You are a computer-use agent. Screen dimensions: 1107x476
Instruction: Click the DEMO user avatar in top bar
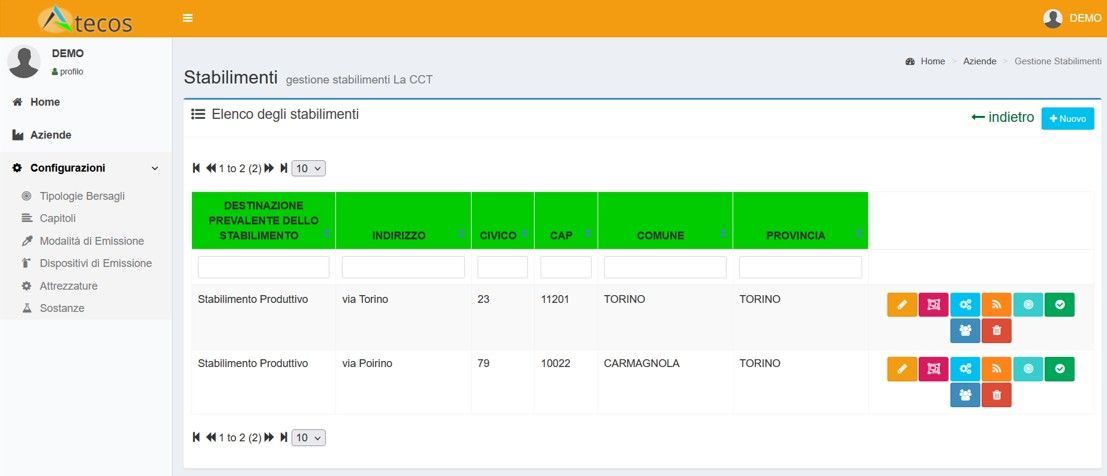click(x=1052, y=18)
